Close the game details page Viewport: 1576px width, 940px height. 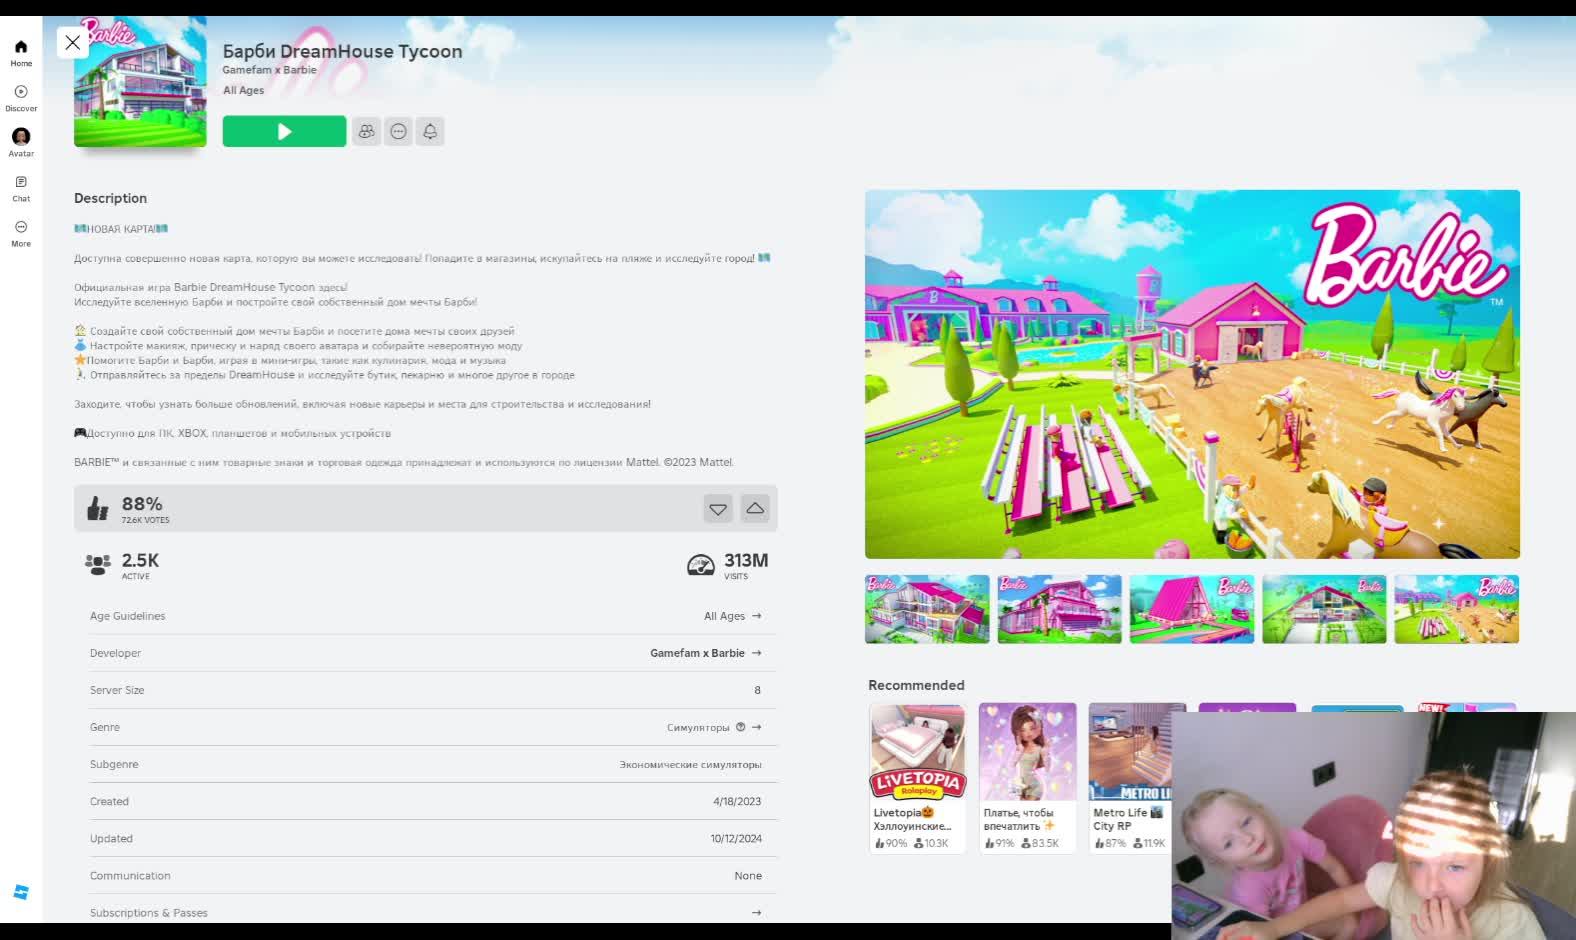[x=73, y=42]
